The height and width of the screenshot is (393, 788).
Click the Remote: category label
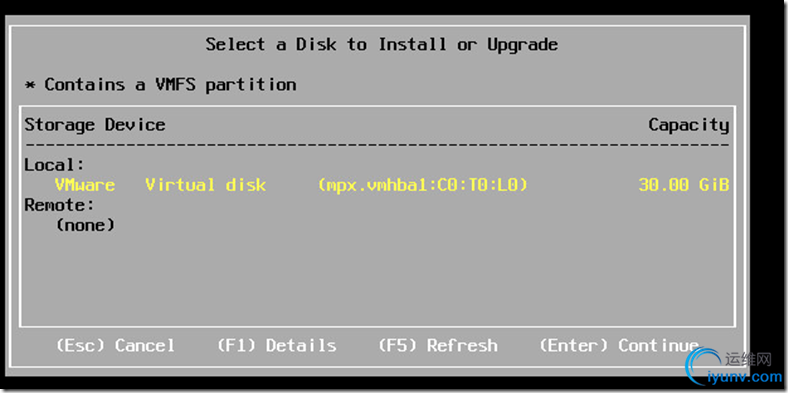coord(60,205)
